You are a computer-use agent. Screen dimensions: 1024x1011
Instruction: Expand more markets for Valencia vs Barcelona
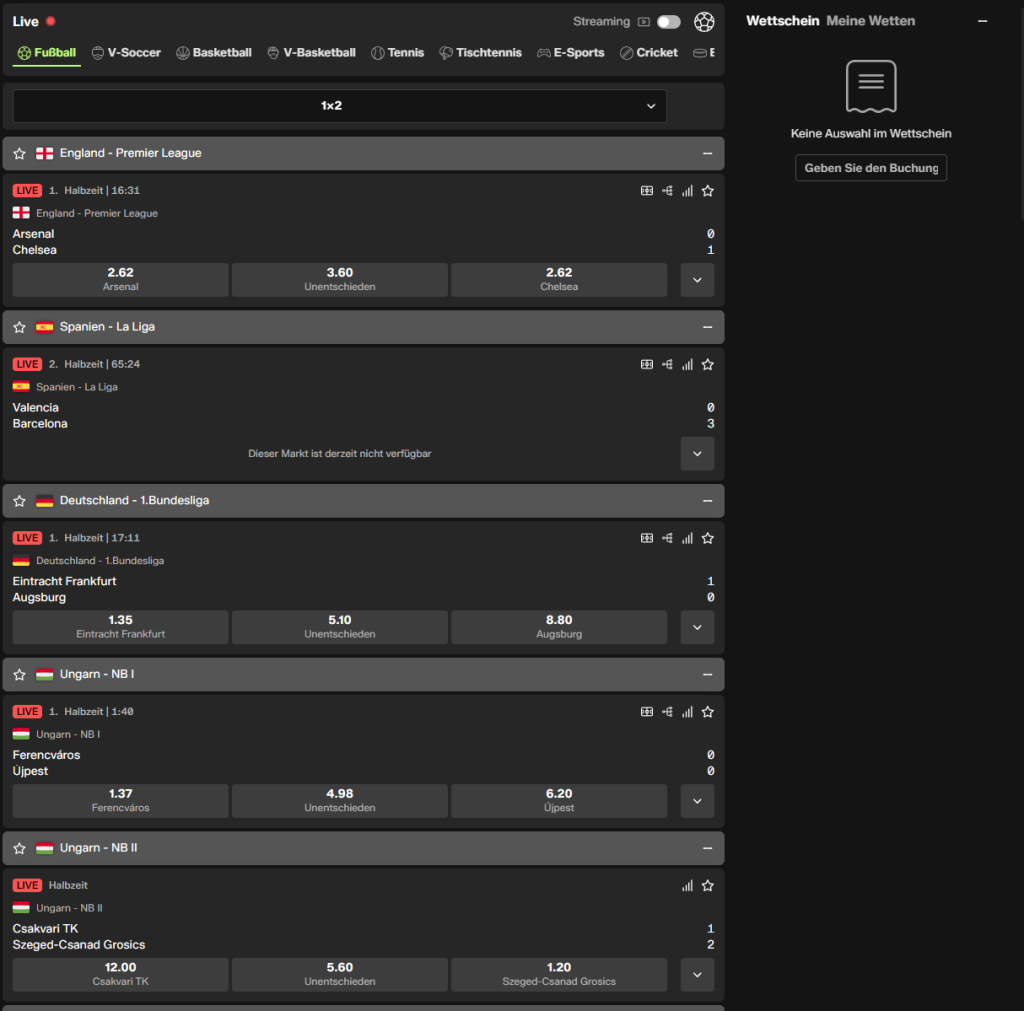coord(697,453)
